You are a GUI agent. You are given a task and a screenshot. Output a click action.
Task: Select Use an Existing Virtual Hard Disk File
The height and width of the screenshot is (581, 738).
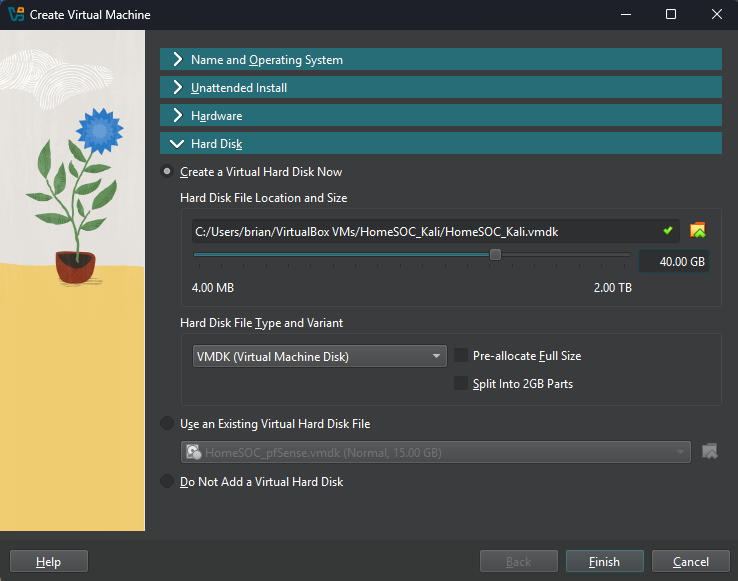point(167,424)
